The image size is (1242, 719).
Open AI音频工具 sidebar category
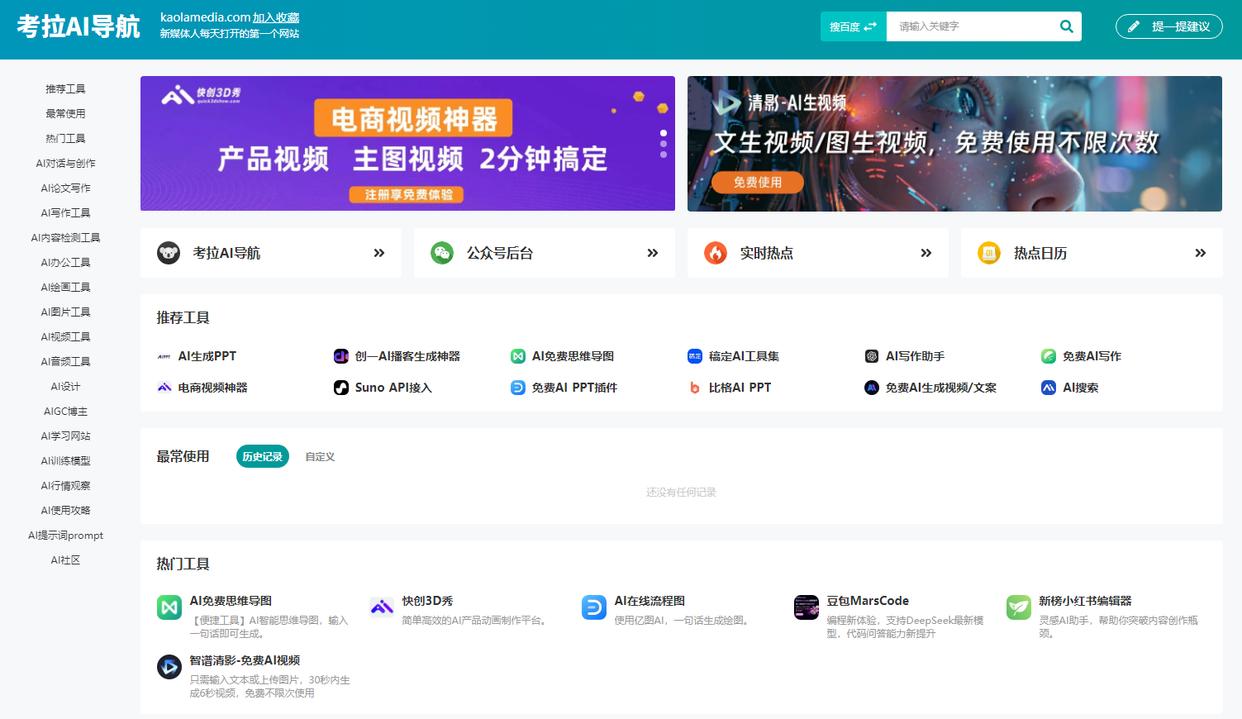tap(66, 361)
